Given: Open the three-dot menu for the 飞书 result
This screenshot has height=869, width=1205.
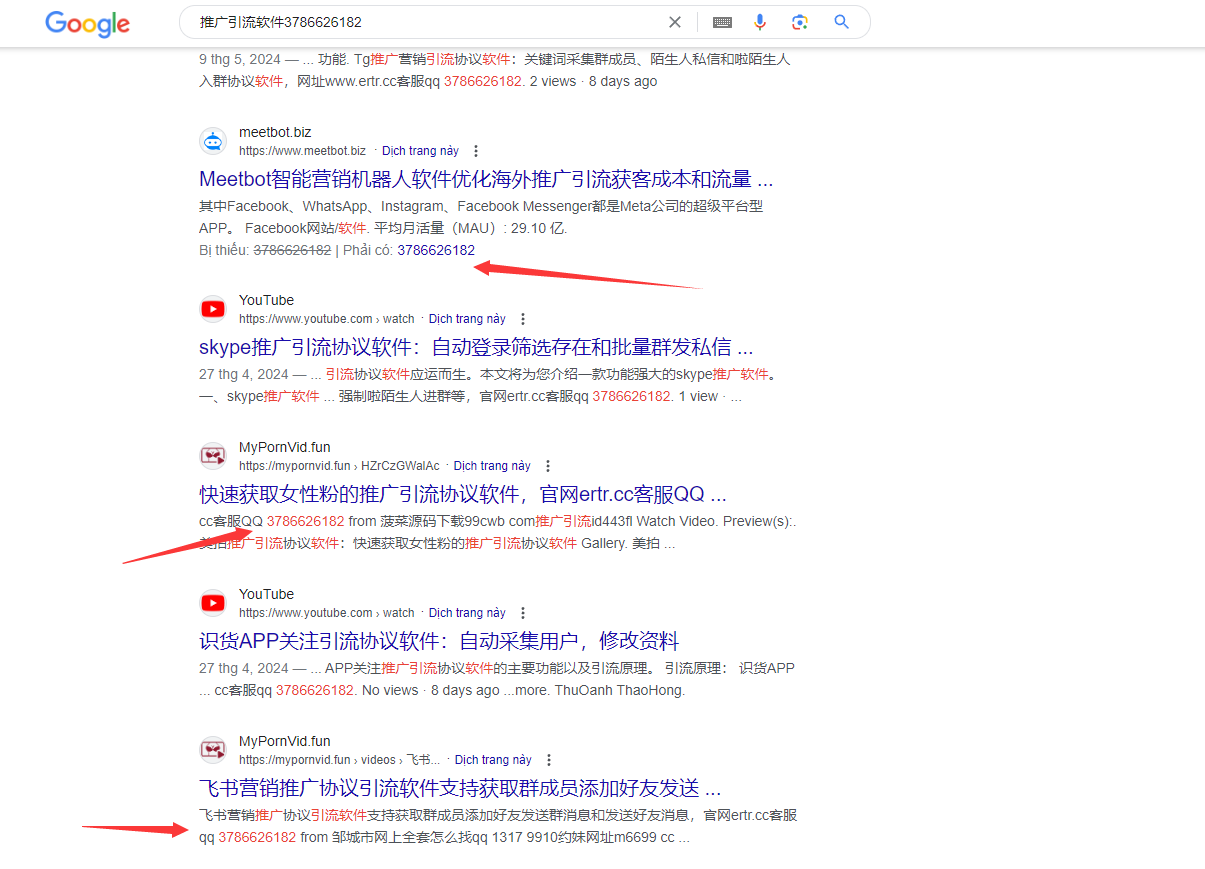Looking at the screenshot, I should click(x=549, y=759).
